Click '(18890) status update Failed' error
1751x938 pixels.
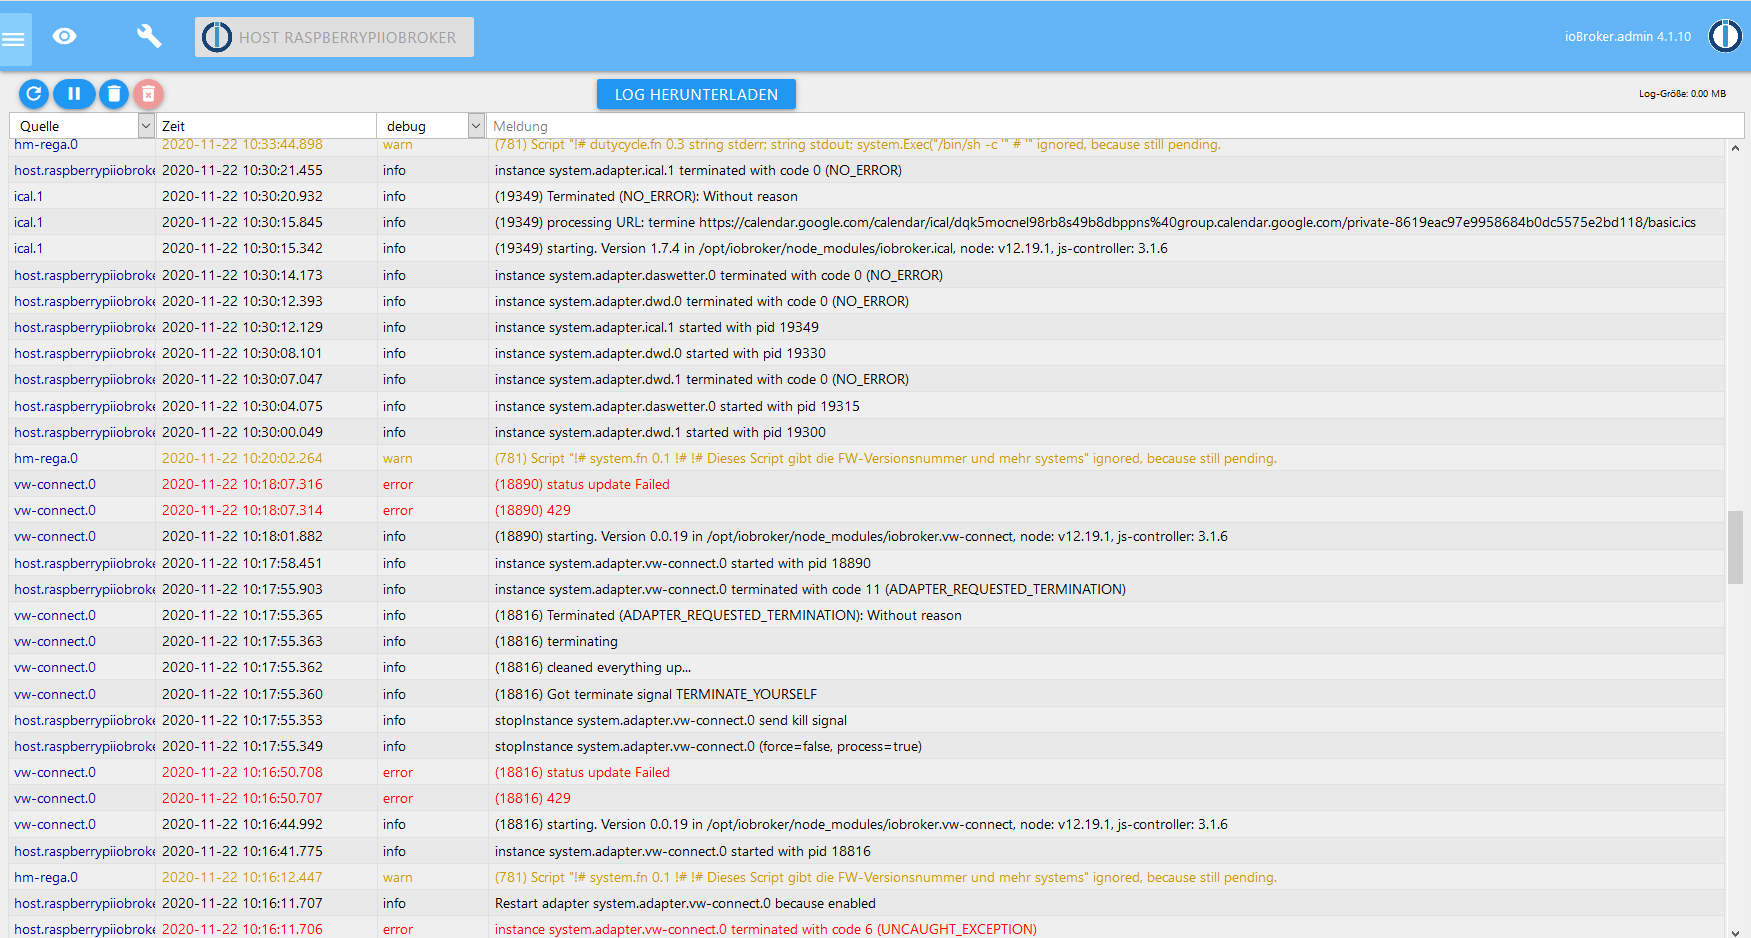582,484
